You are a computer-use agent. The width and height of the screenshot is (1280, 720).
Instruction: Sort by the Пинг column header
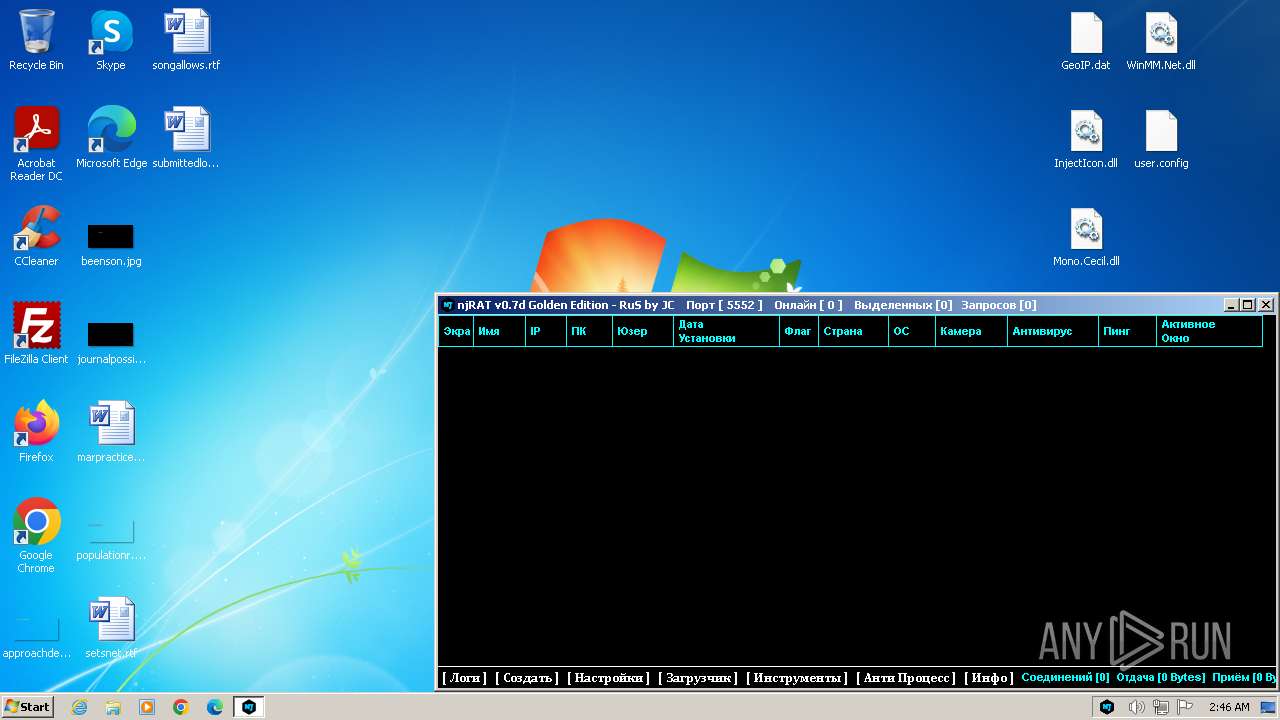point(1127,331)
